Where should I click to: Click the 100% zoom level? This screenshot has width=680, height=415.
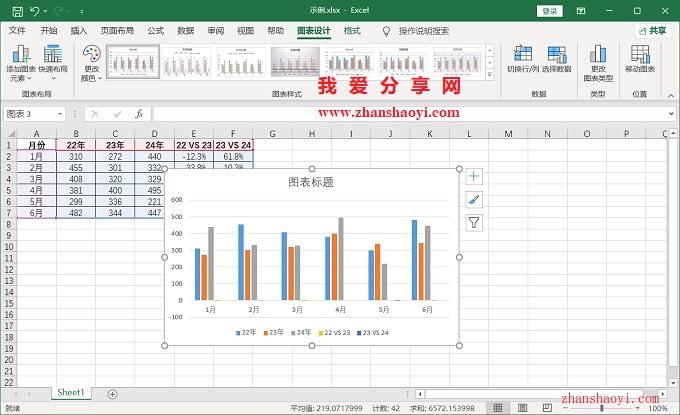(658, 408)
